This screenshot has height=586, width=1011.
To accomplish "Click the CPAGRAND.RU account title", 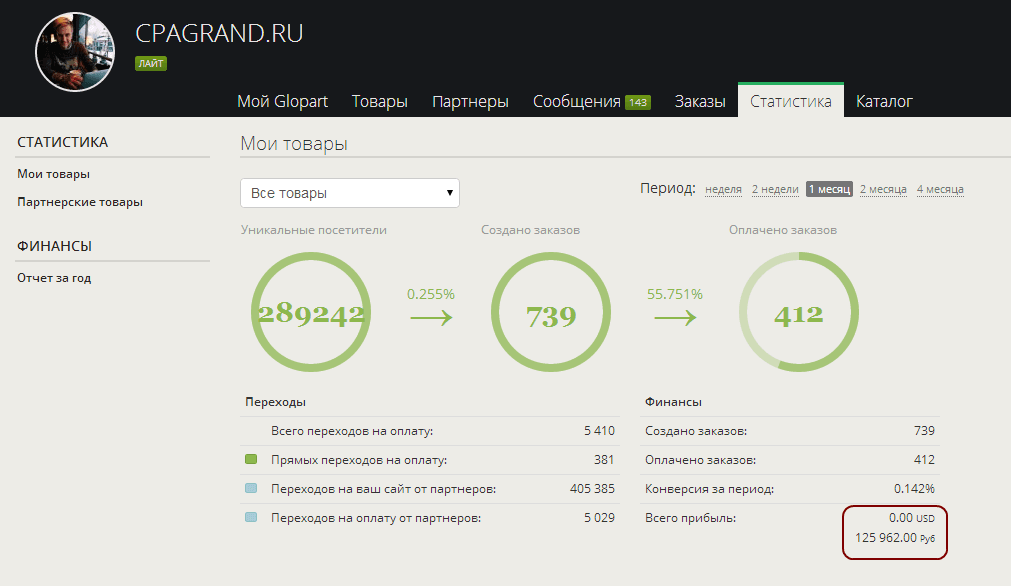I will point(219,34).
